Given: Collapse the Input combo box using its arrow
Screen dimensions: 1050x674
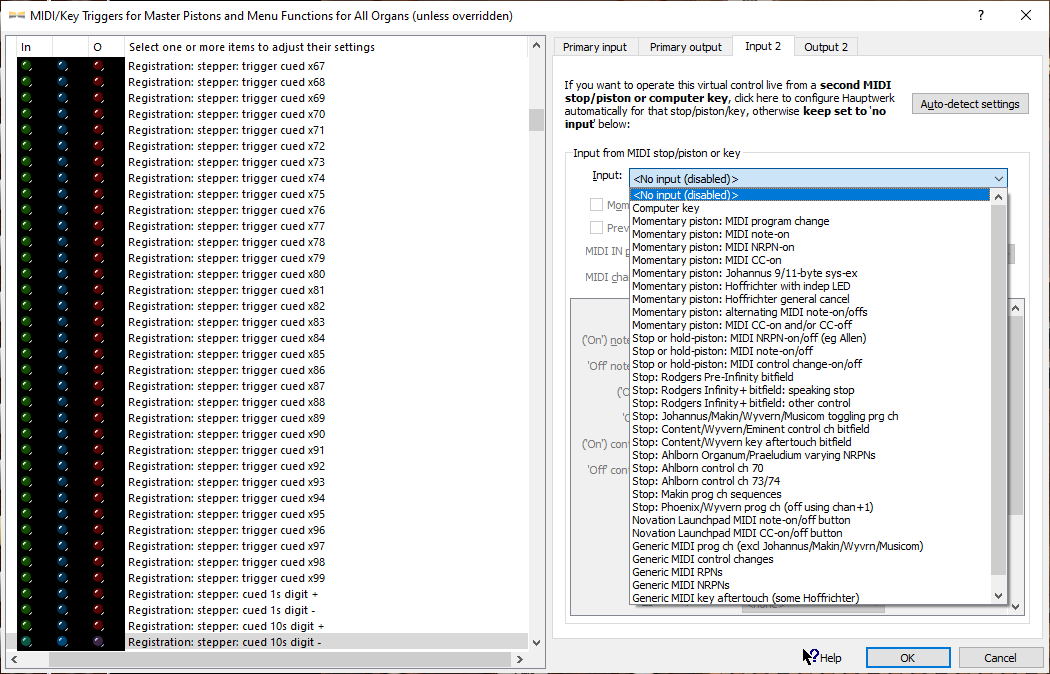Looking at the screenshot, I should (x=998, y=178).
